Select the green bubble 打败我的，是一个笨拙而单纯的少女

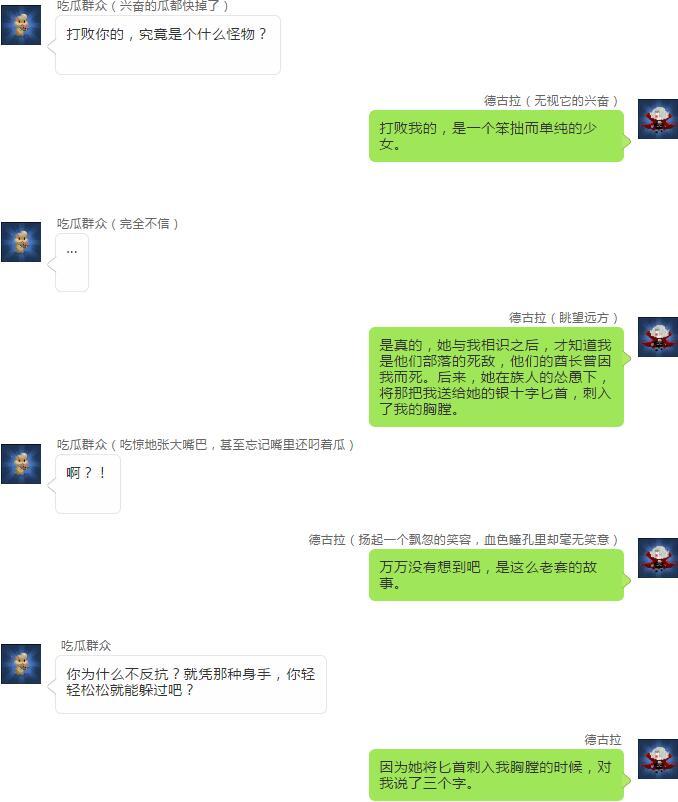point(496,136)
